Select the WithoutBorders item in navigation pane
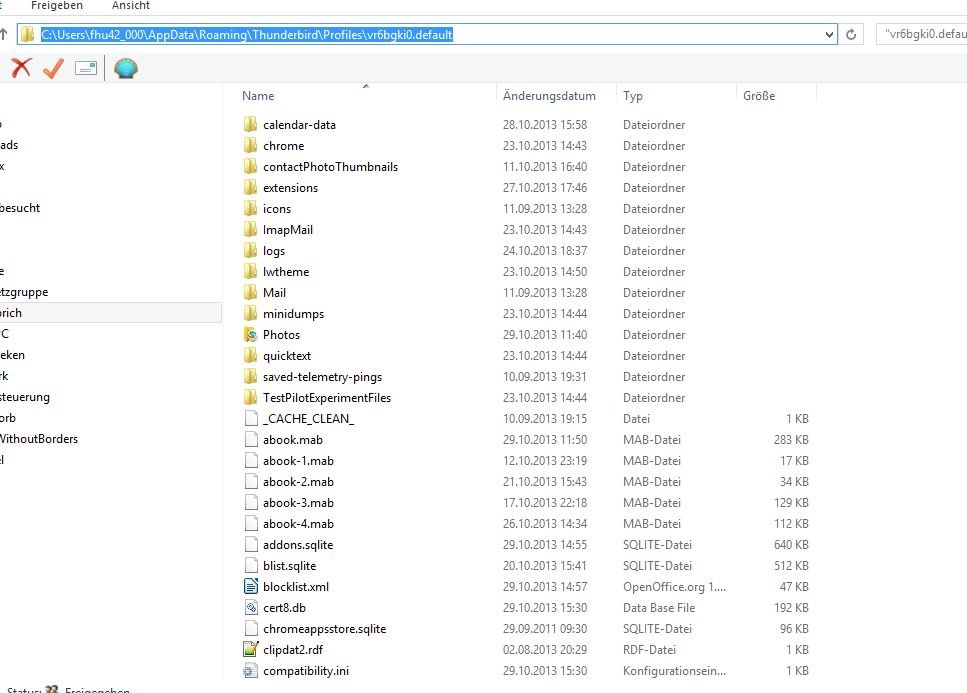Viewport: 967px width, 693px height. coord(39,439)
